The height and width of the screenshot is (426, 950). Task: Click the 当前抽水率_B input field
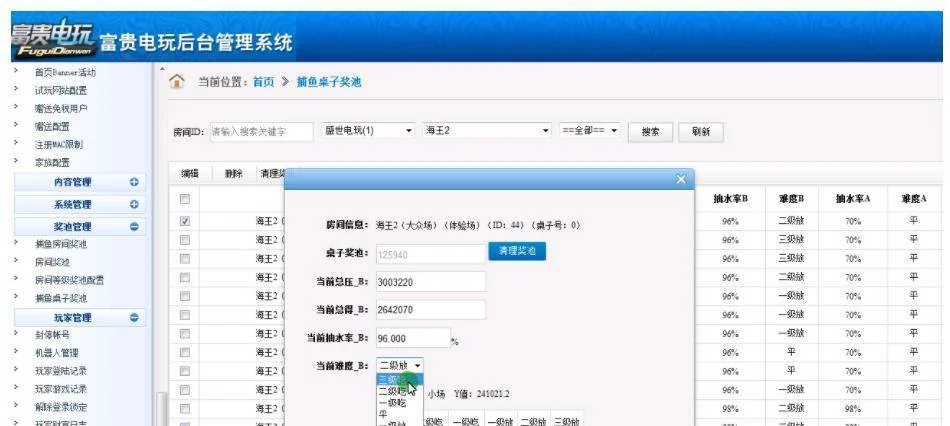click(x=412, y=338)
